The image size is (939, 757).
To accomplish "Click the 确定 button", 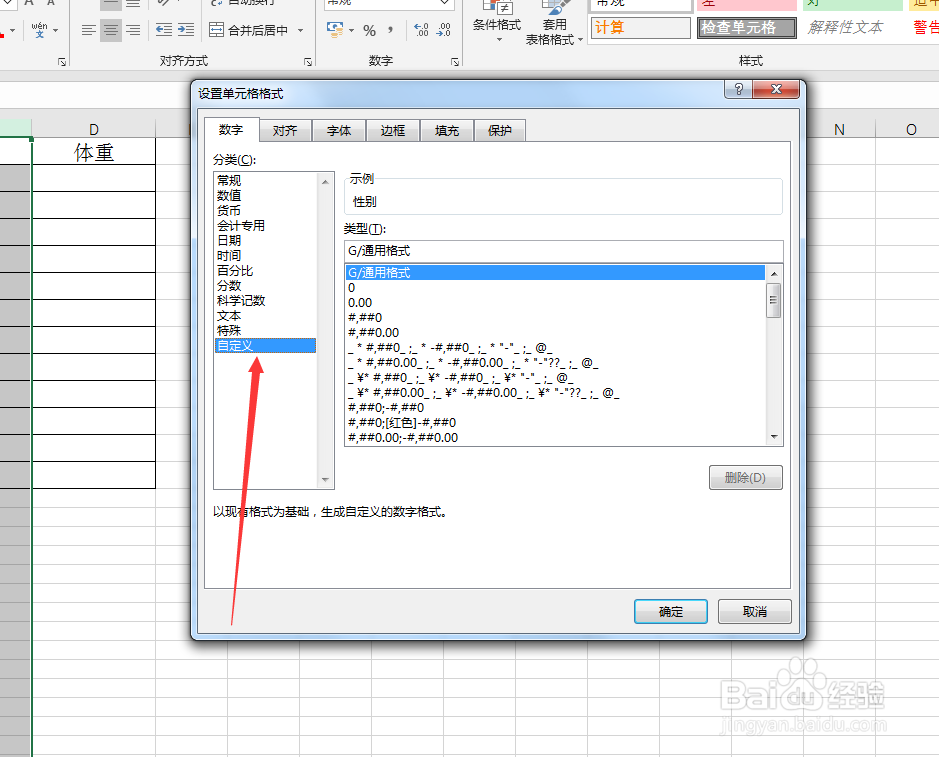I will click(671, 611).
